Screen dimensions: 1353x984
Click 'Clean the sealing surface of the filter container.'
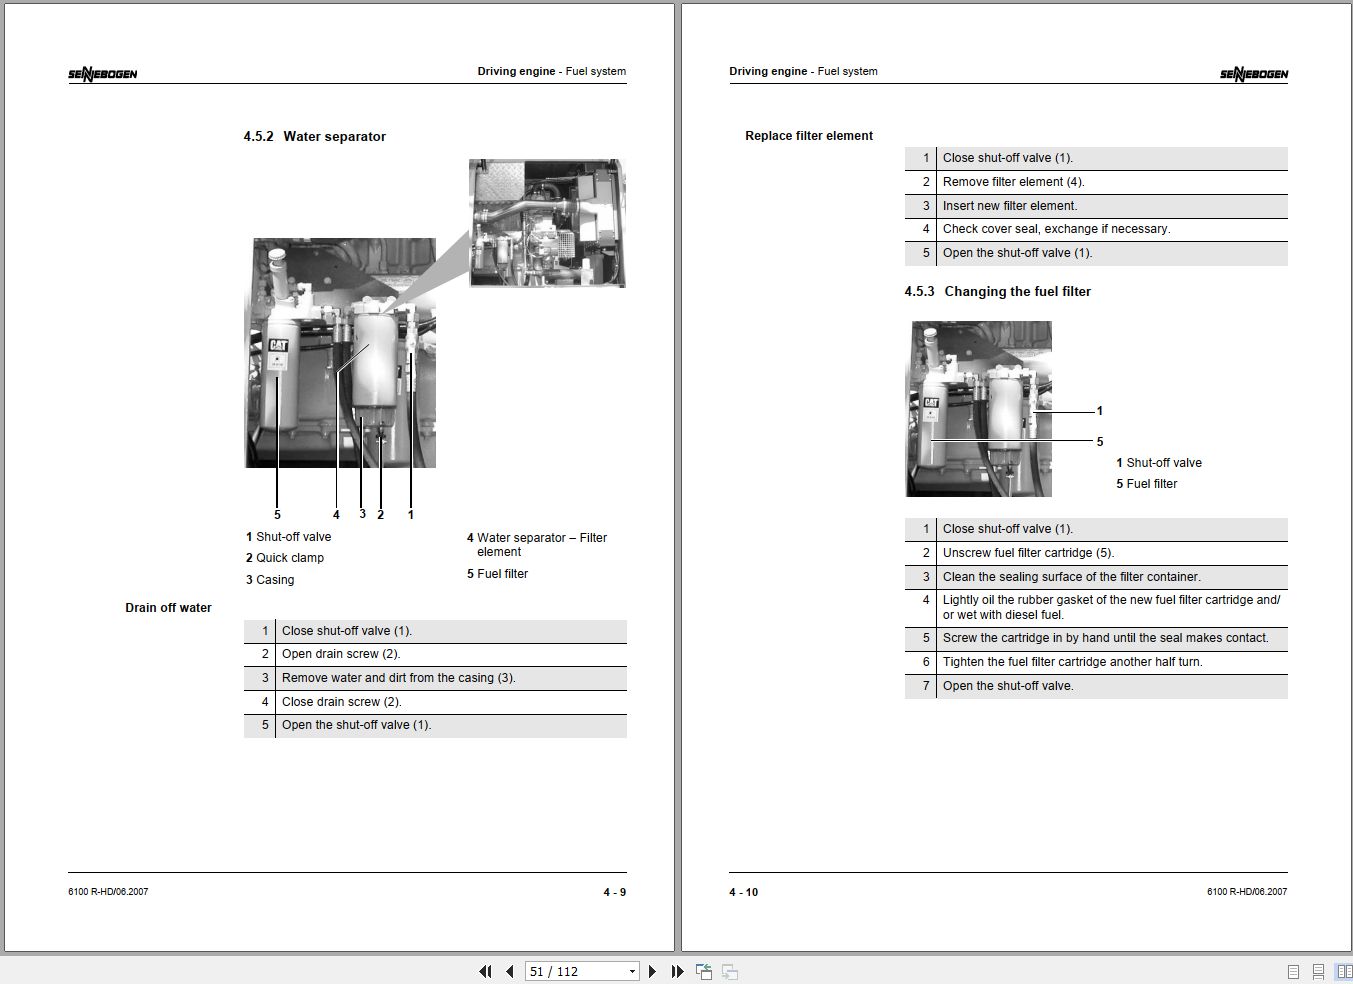coord(1072,577)
